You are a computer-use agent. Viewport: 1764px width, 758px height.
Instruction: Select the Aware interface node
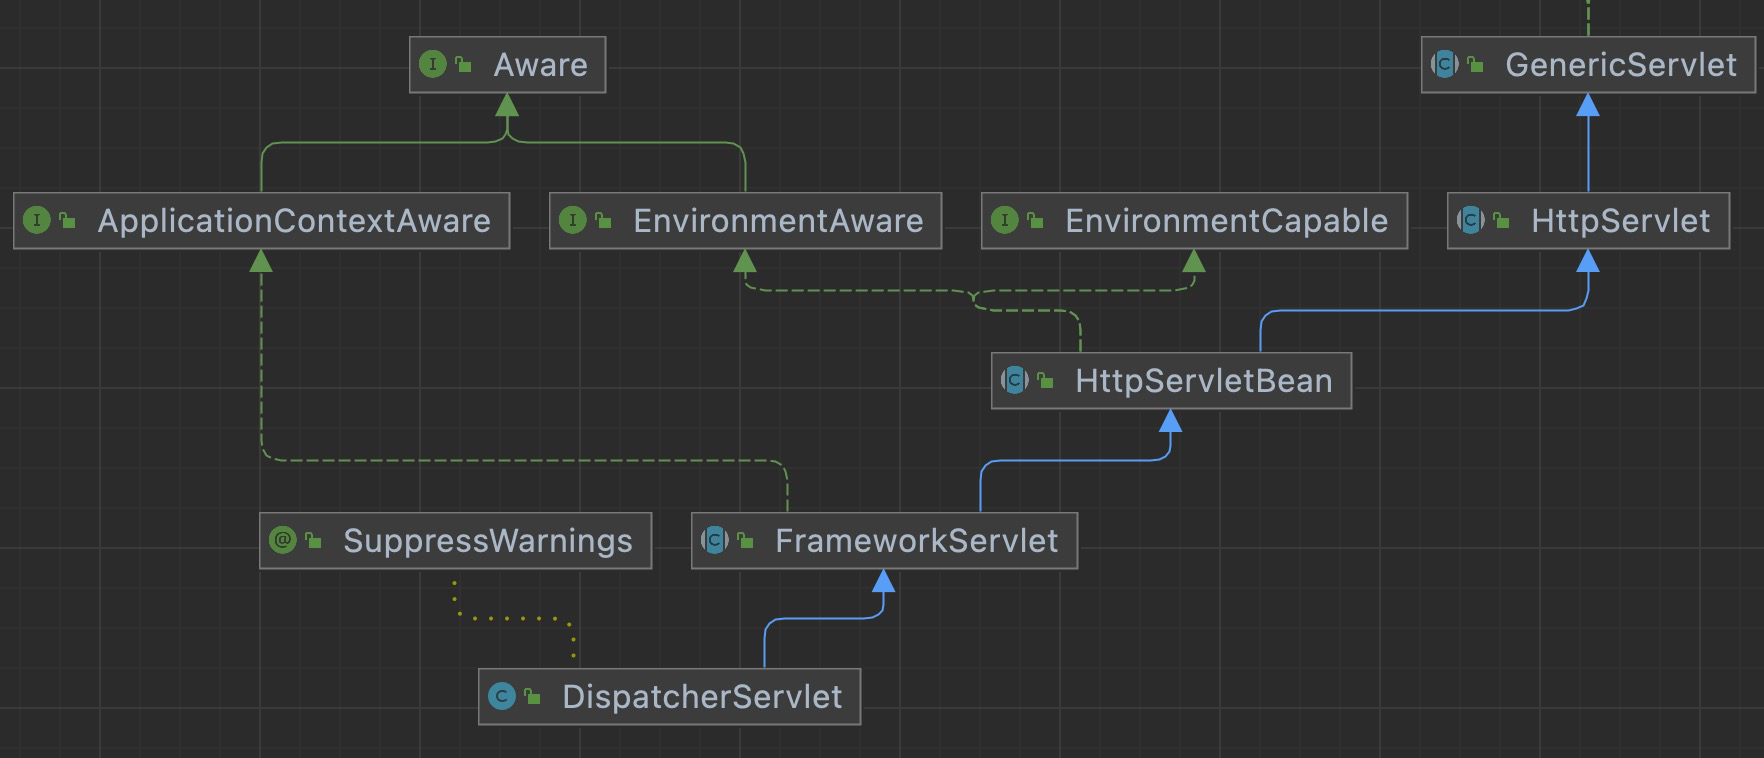pyautogui.click(x=507, y=65)
